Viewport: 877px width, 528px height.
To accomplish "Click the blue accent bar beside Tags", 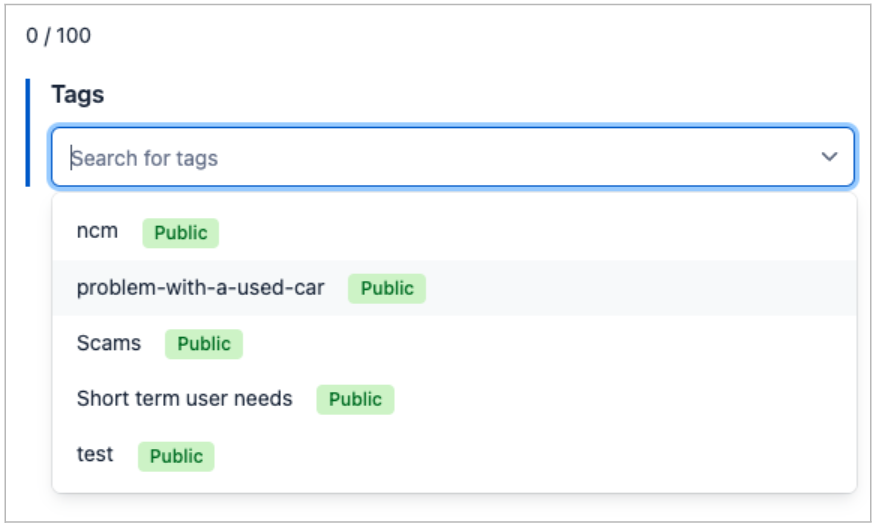I will click(28, 132).
